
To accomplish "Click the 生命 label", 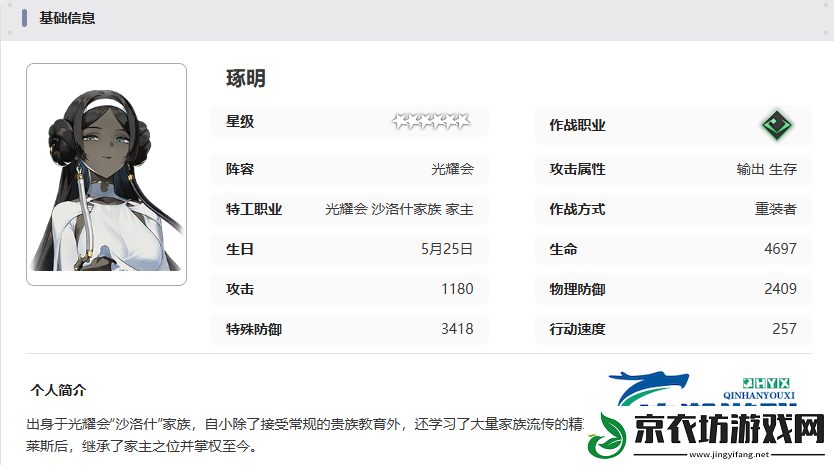I will click(563, 249).
